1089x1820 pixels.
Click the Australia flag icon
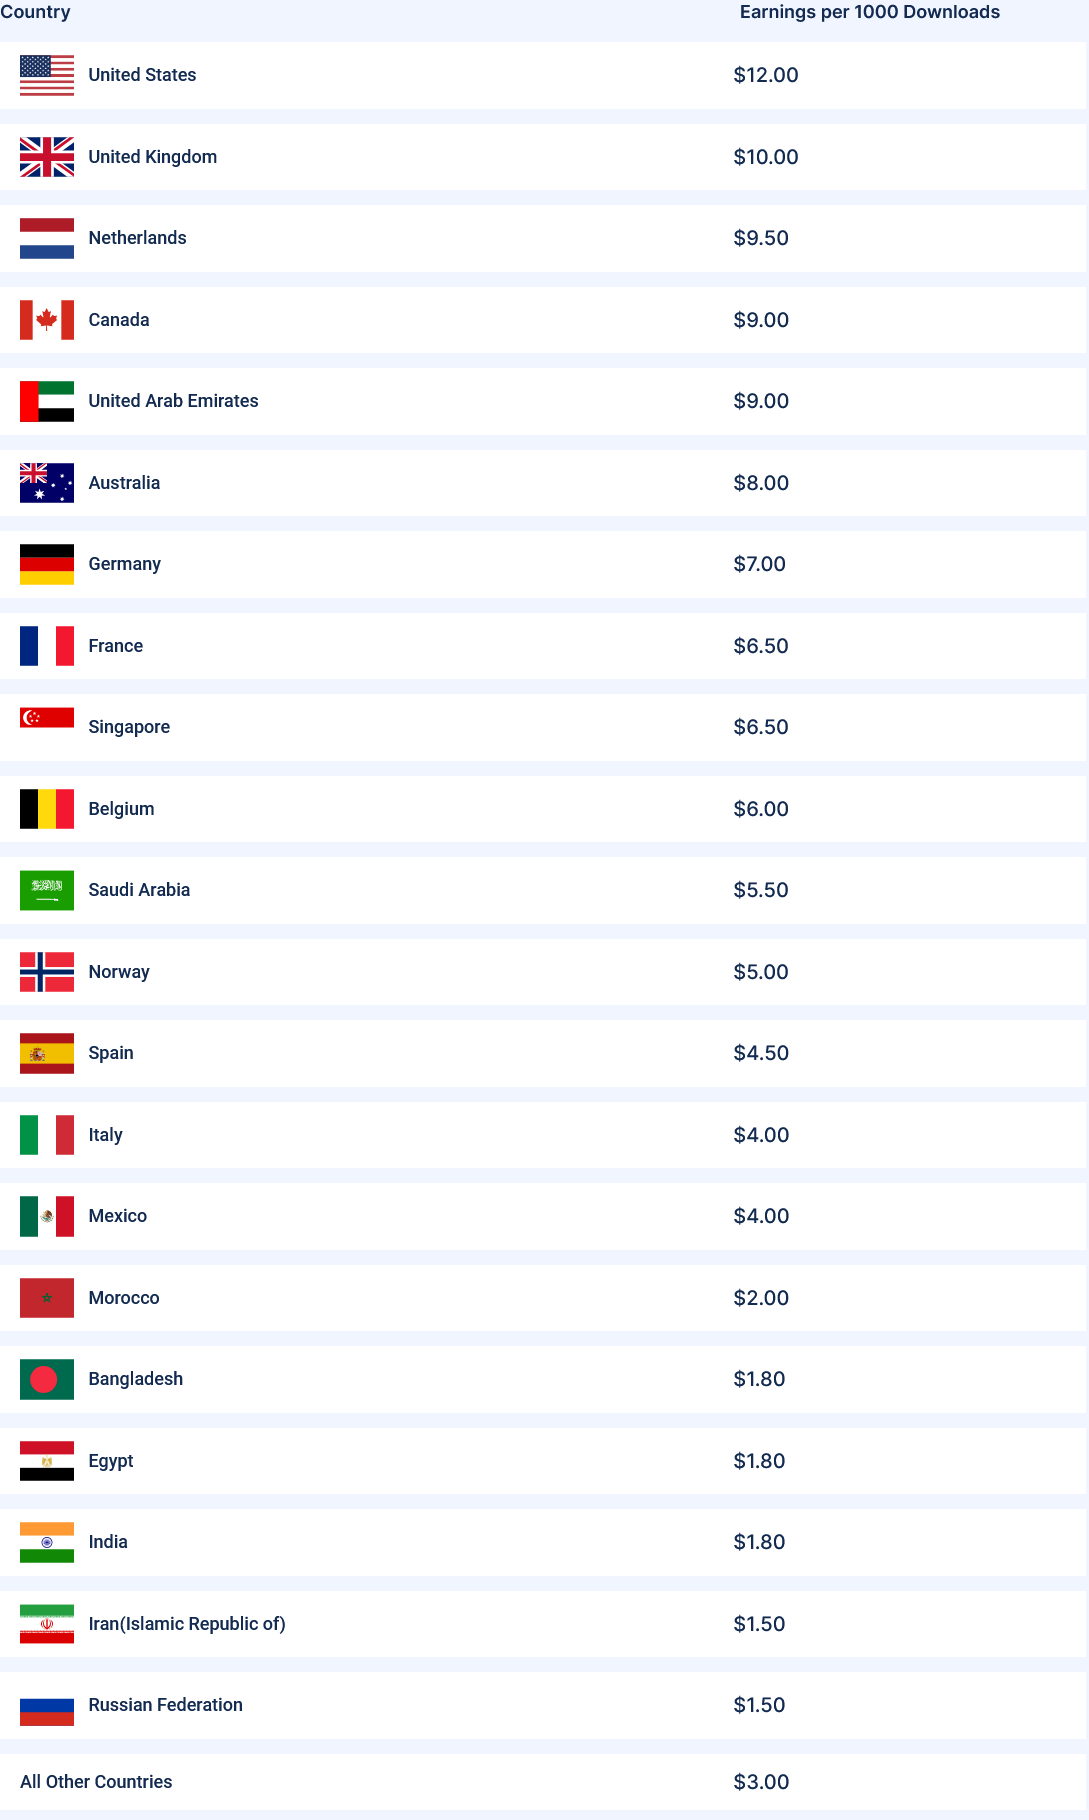47,483
